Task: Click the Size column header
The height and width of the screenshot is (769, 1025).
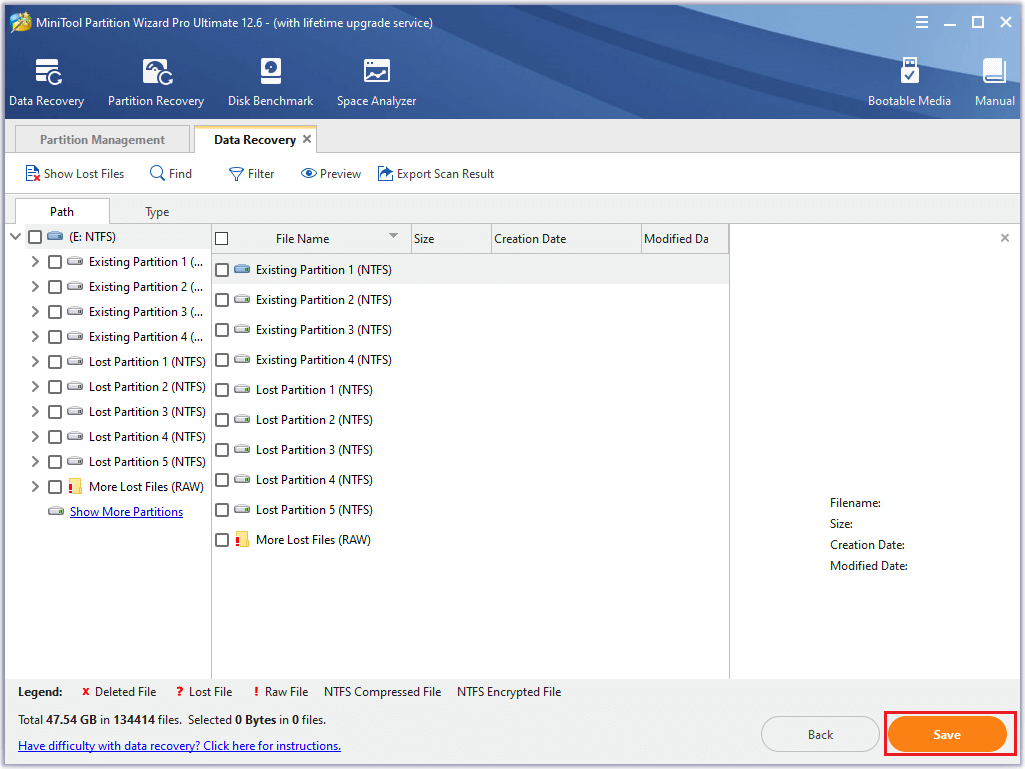Action: pyautogui.click(x=451, y=239)
